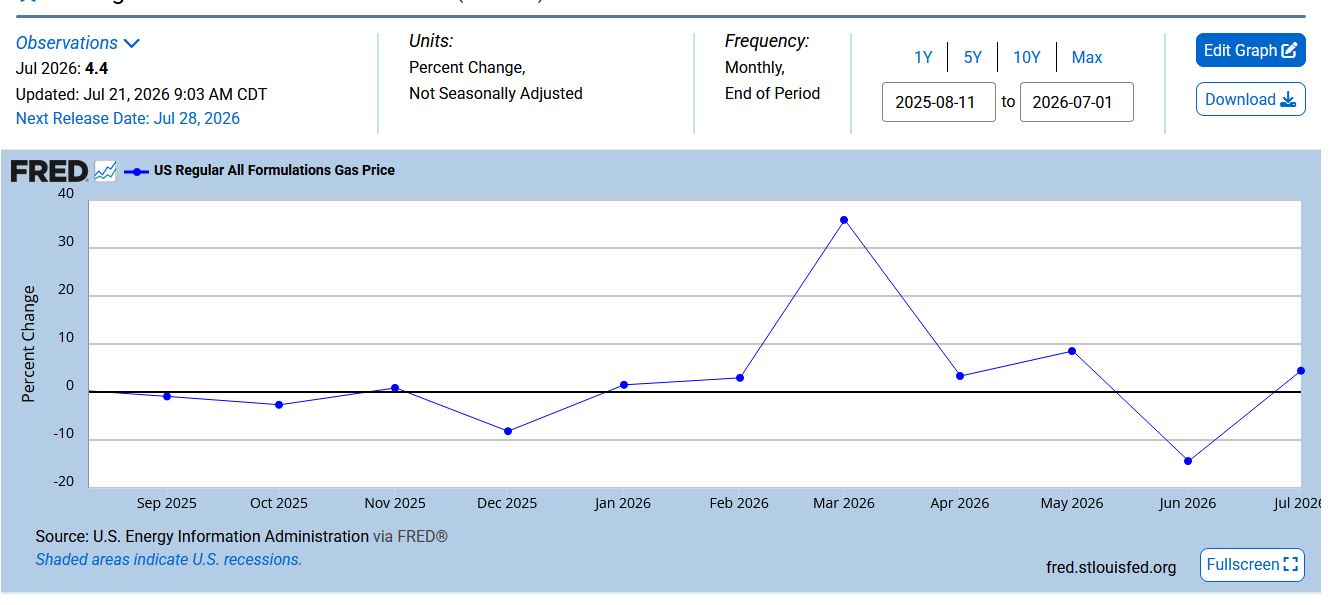Click Shaded areas indicate U.S. recessions text

tap(169, 560)
